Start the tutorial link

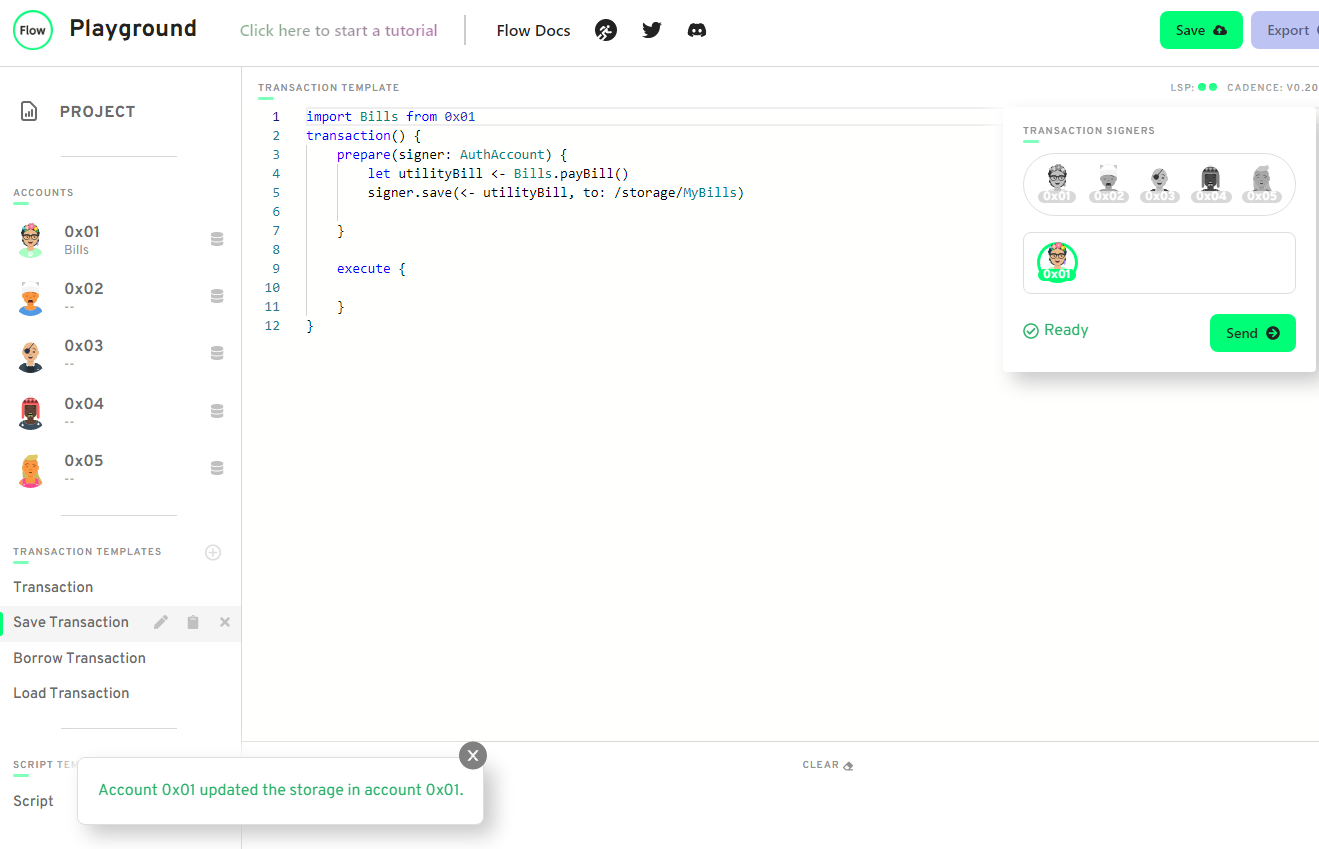coord(339,30)
